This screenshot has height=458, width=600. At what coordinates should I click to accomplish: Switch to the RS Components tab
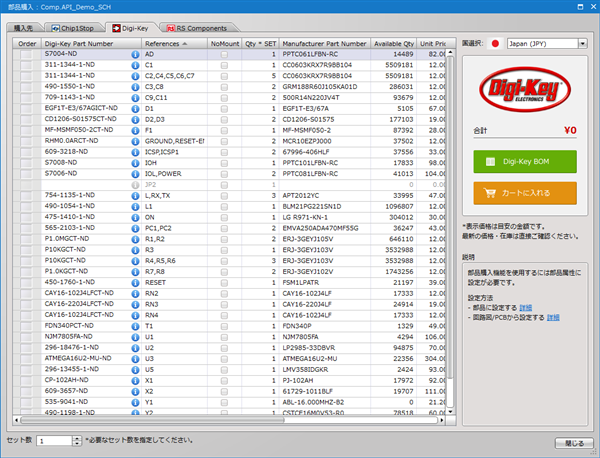197,28
